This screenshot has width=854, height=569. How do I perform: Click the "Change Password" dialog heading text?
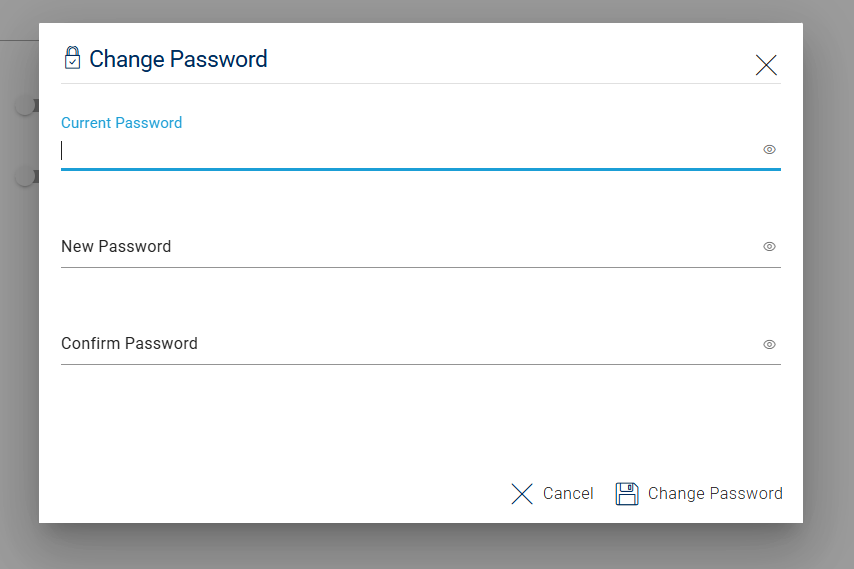[178, 59]
